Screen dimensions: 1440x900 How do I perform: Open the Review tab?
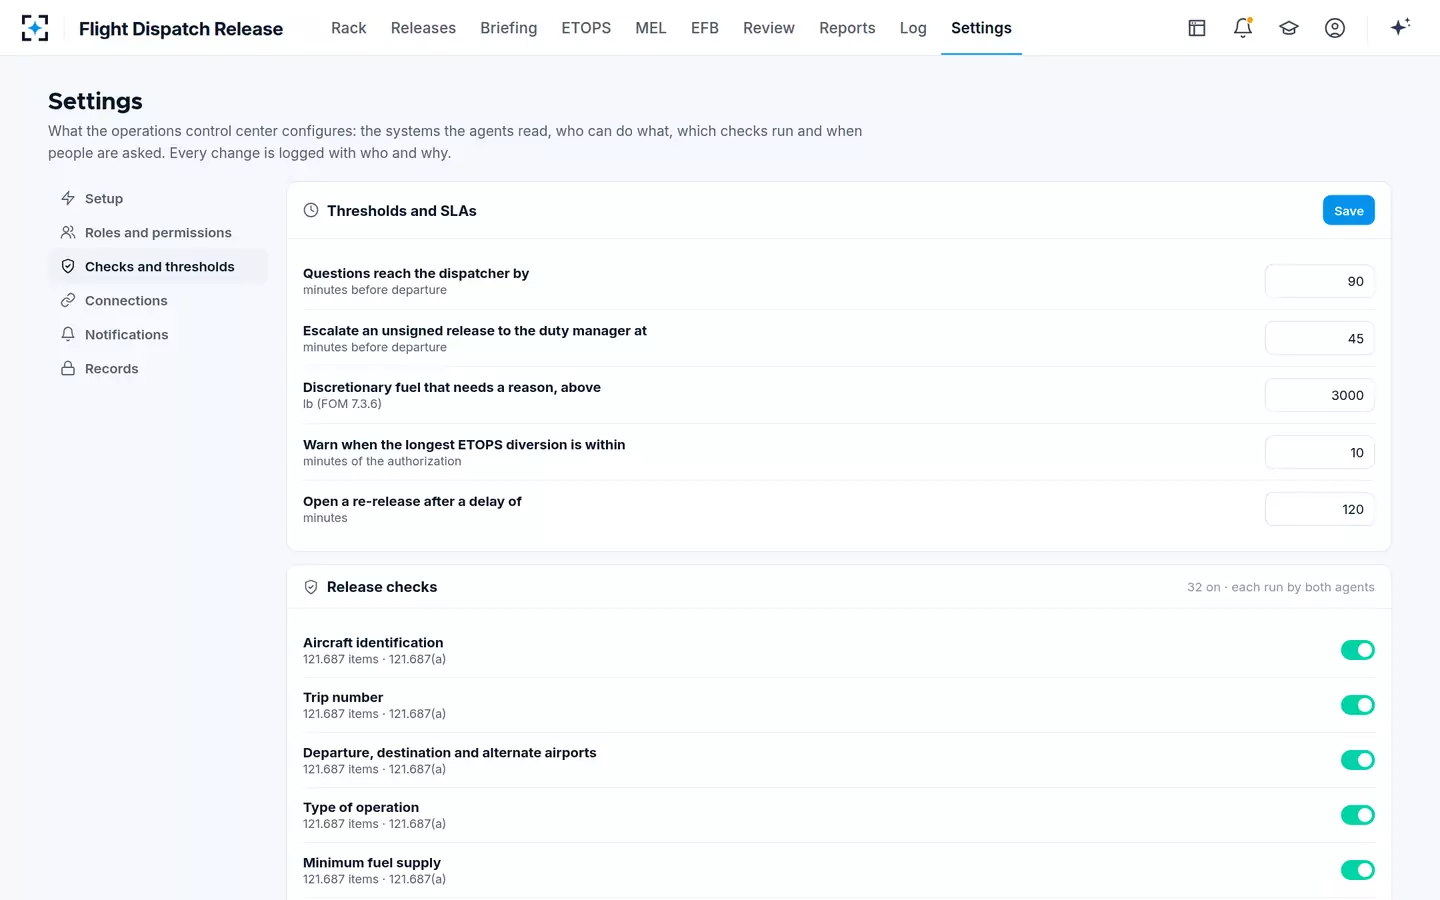[x=769, y=28]
